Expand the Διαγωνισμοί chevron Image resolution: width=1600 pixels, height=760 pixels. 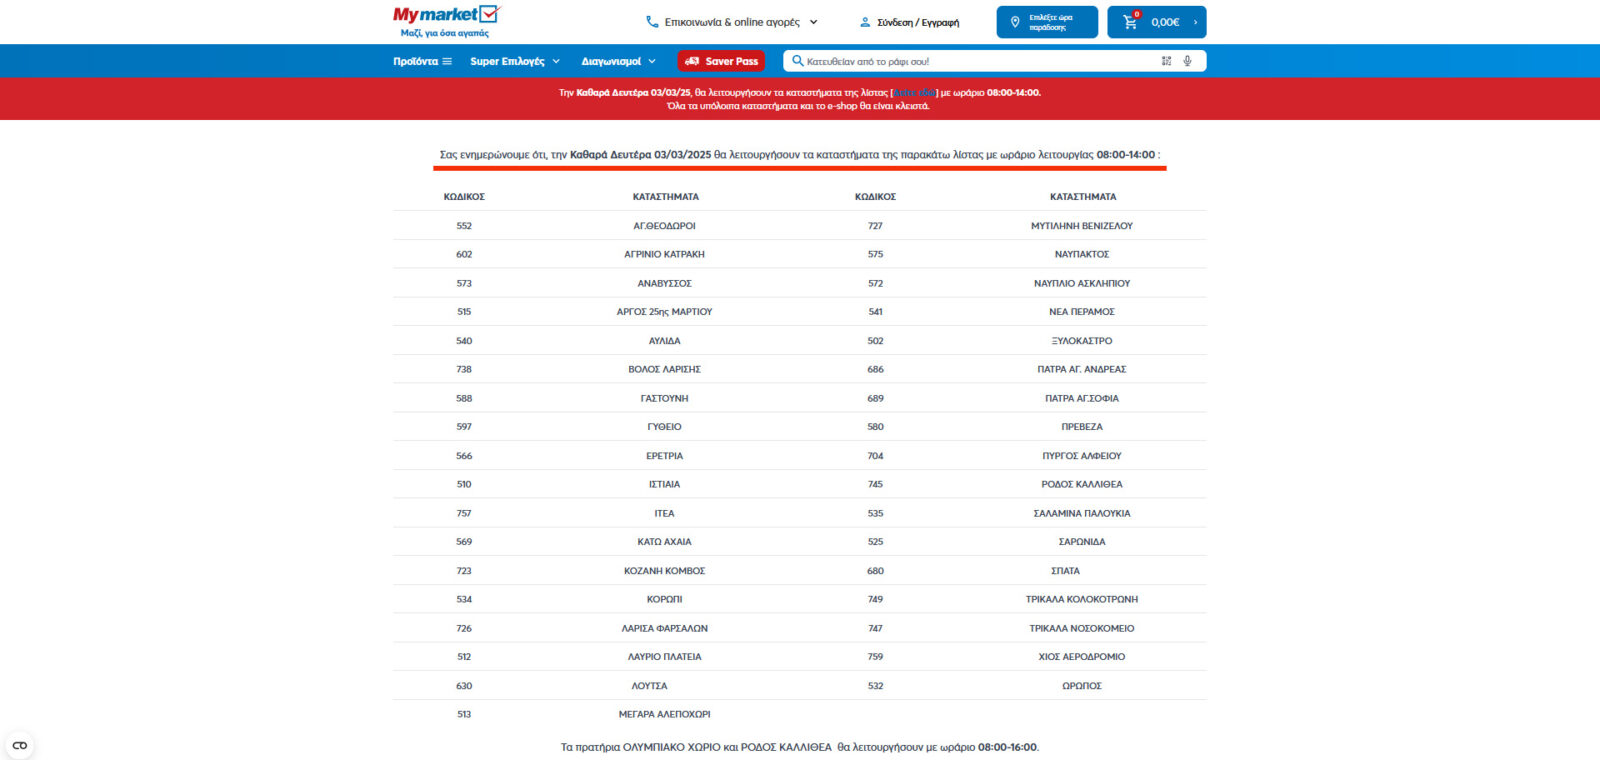pyautogui.click(x=652, y=61)
